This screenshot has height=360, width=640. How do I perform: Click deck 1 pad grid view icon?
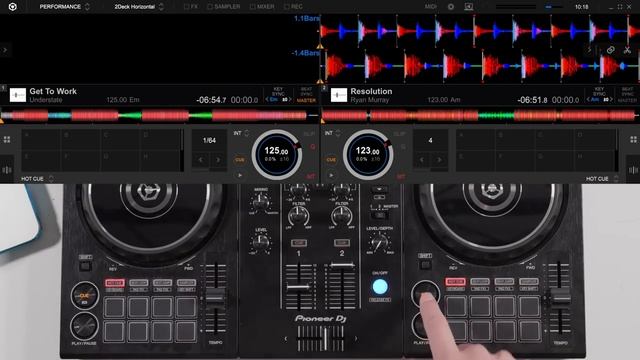[x=7, y=140]
